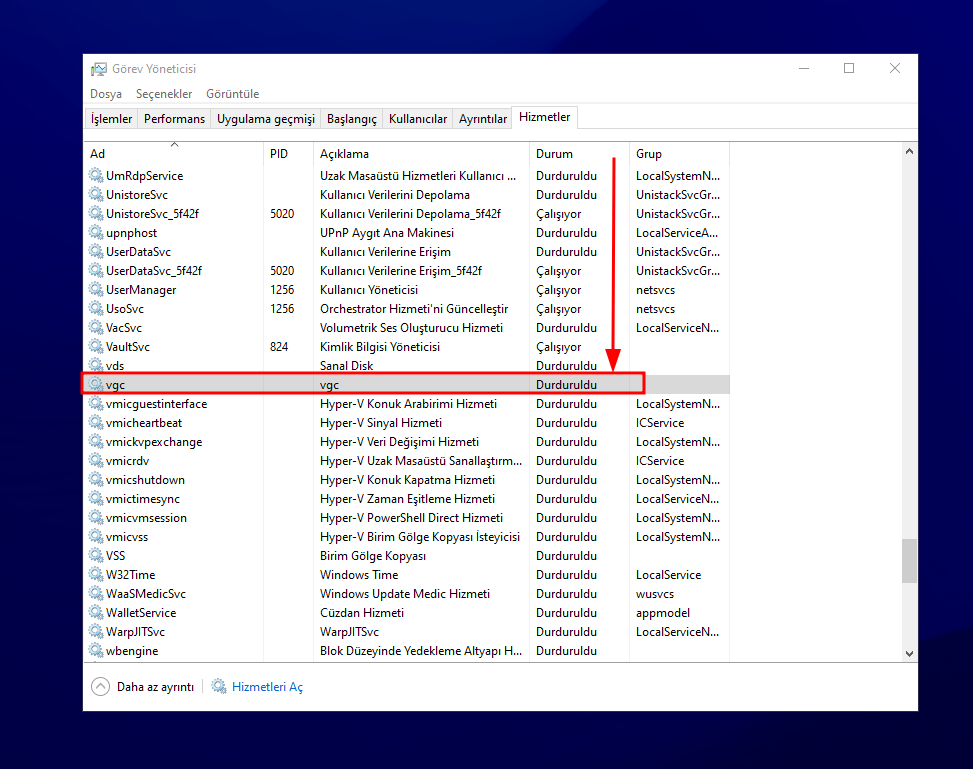Screen dimensions: 973x769
Task: Click the gear icon next to vmicvss
Action: coord(96,536)
